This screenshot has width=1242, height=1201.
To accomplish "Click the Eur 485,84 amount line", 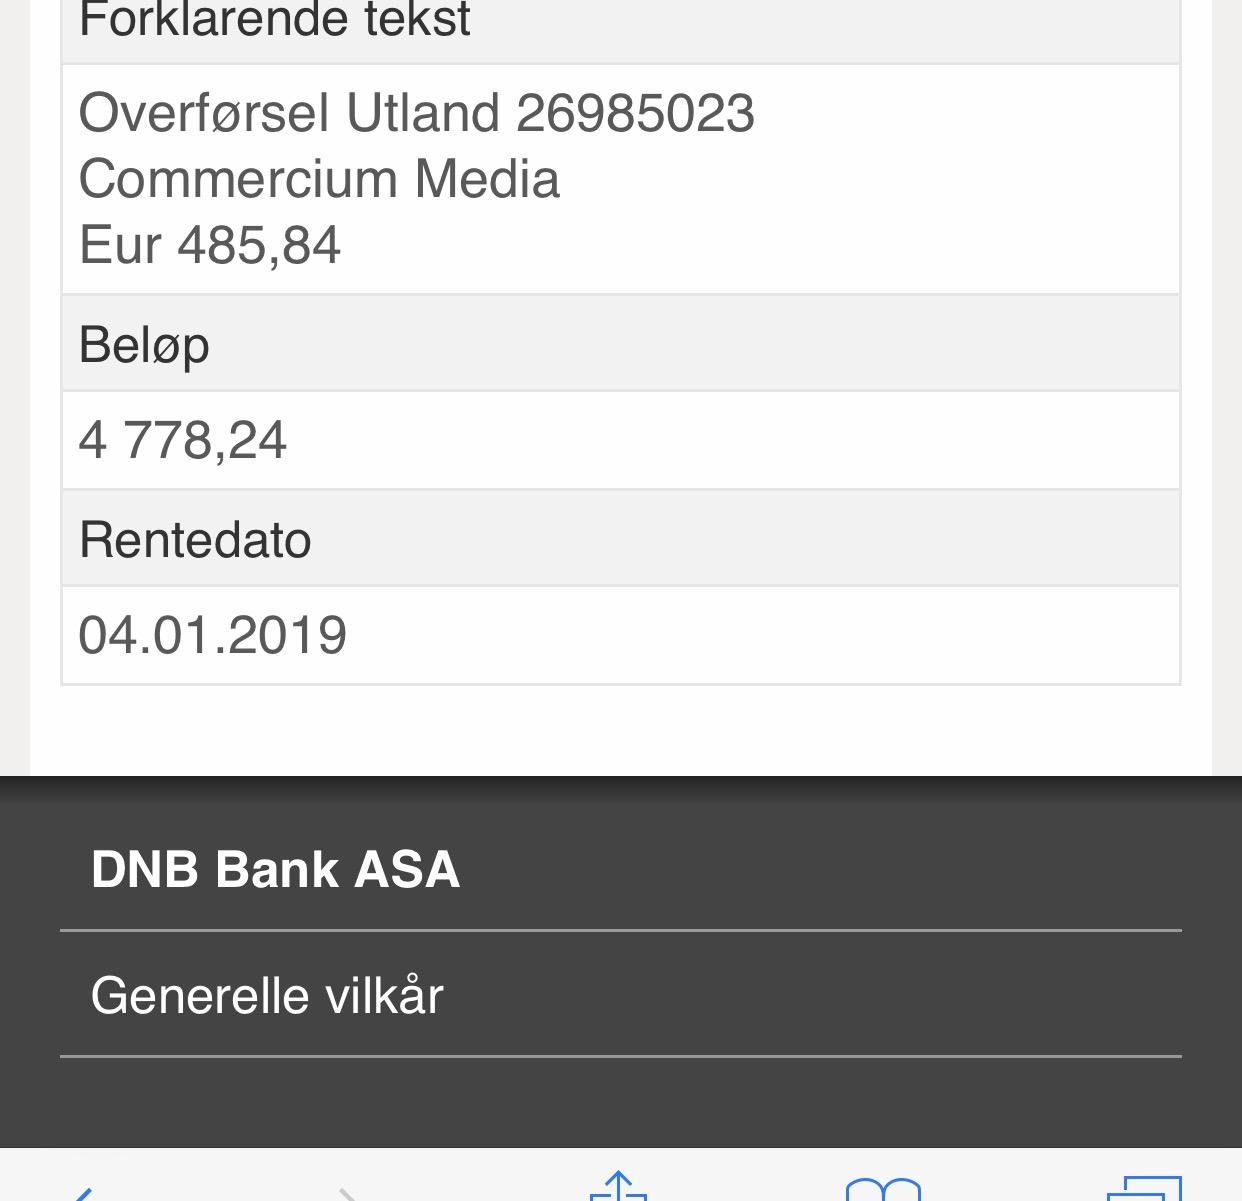I will point(210,245).
